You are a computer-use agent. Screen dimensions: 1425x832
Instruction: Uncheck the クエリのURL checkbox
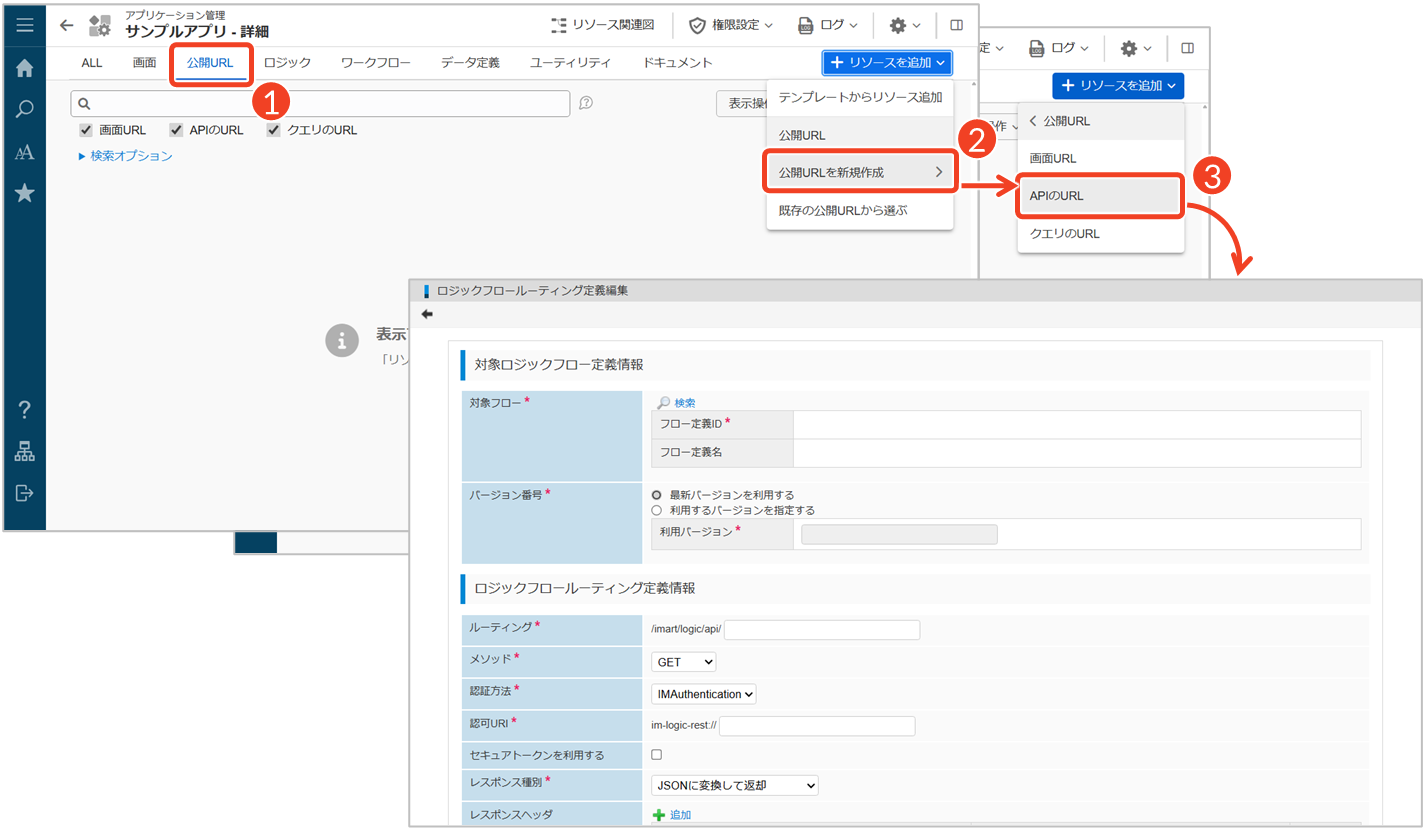point(274,130)
